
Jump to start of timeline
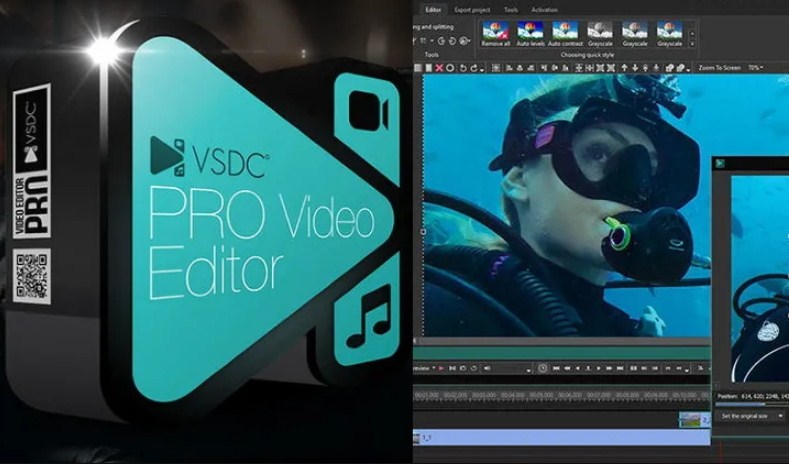point(556,368)
